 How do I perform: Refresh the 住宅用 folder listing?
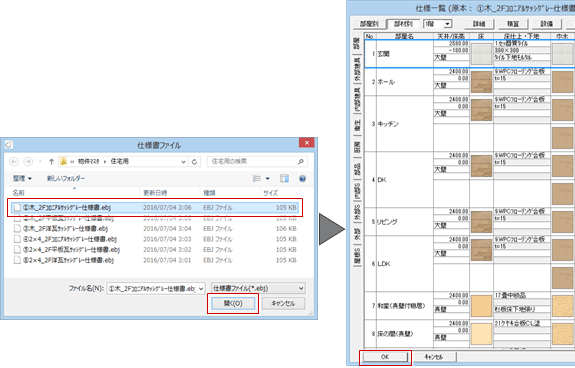[x=194, y=161]
